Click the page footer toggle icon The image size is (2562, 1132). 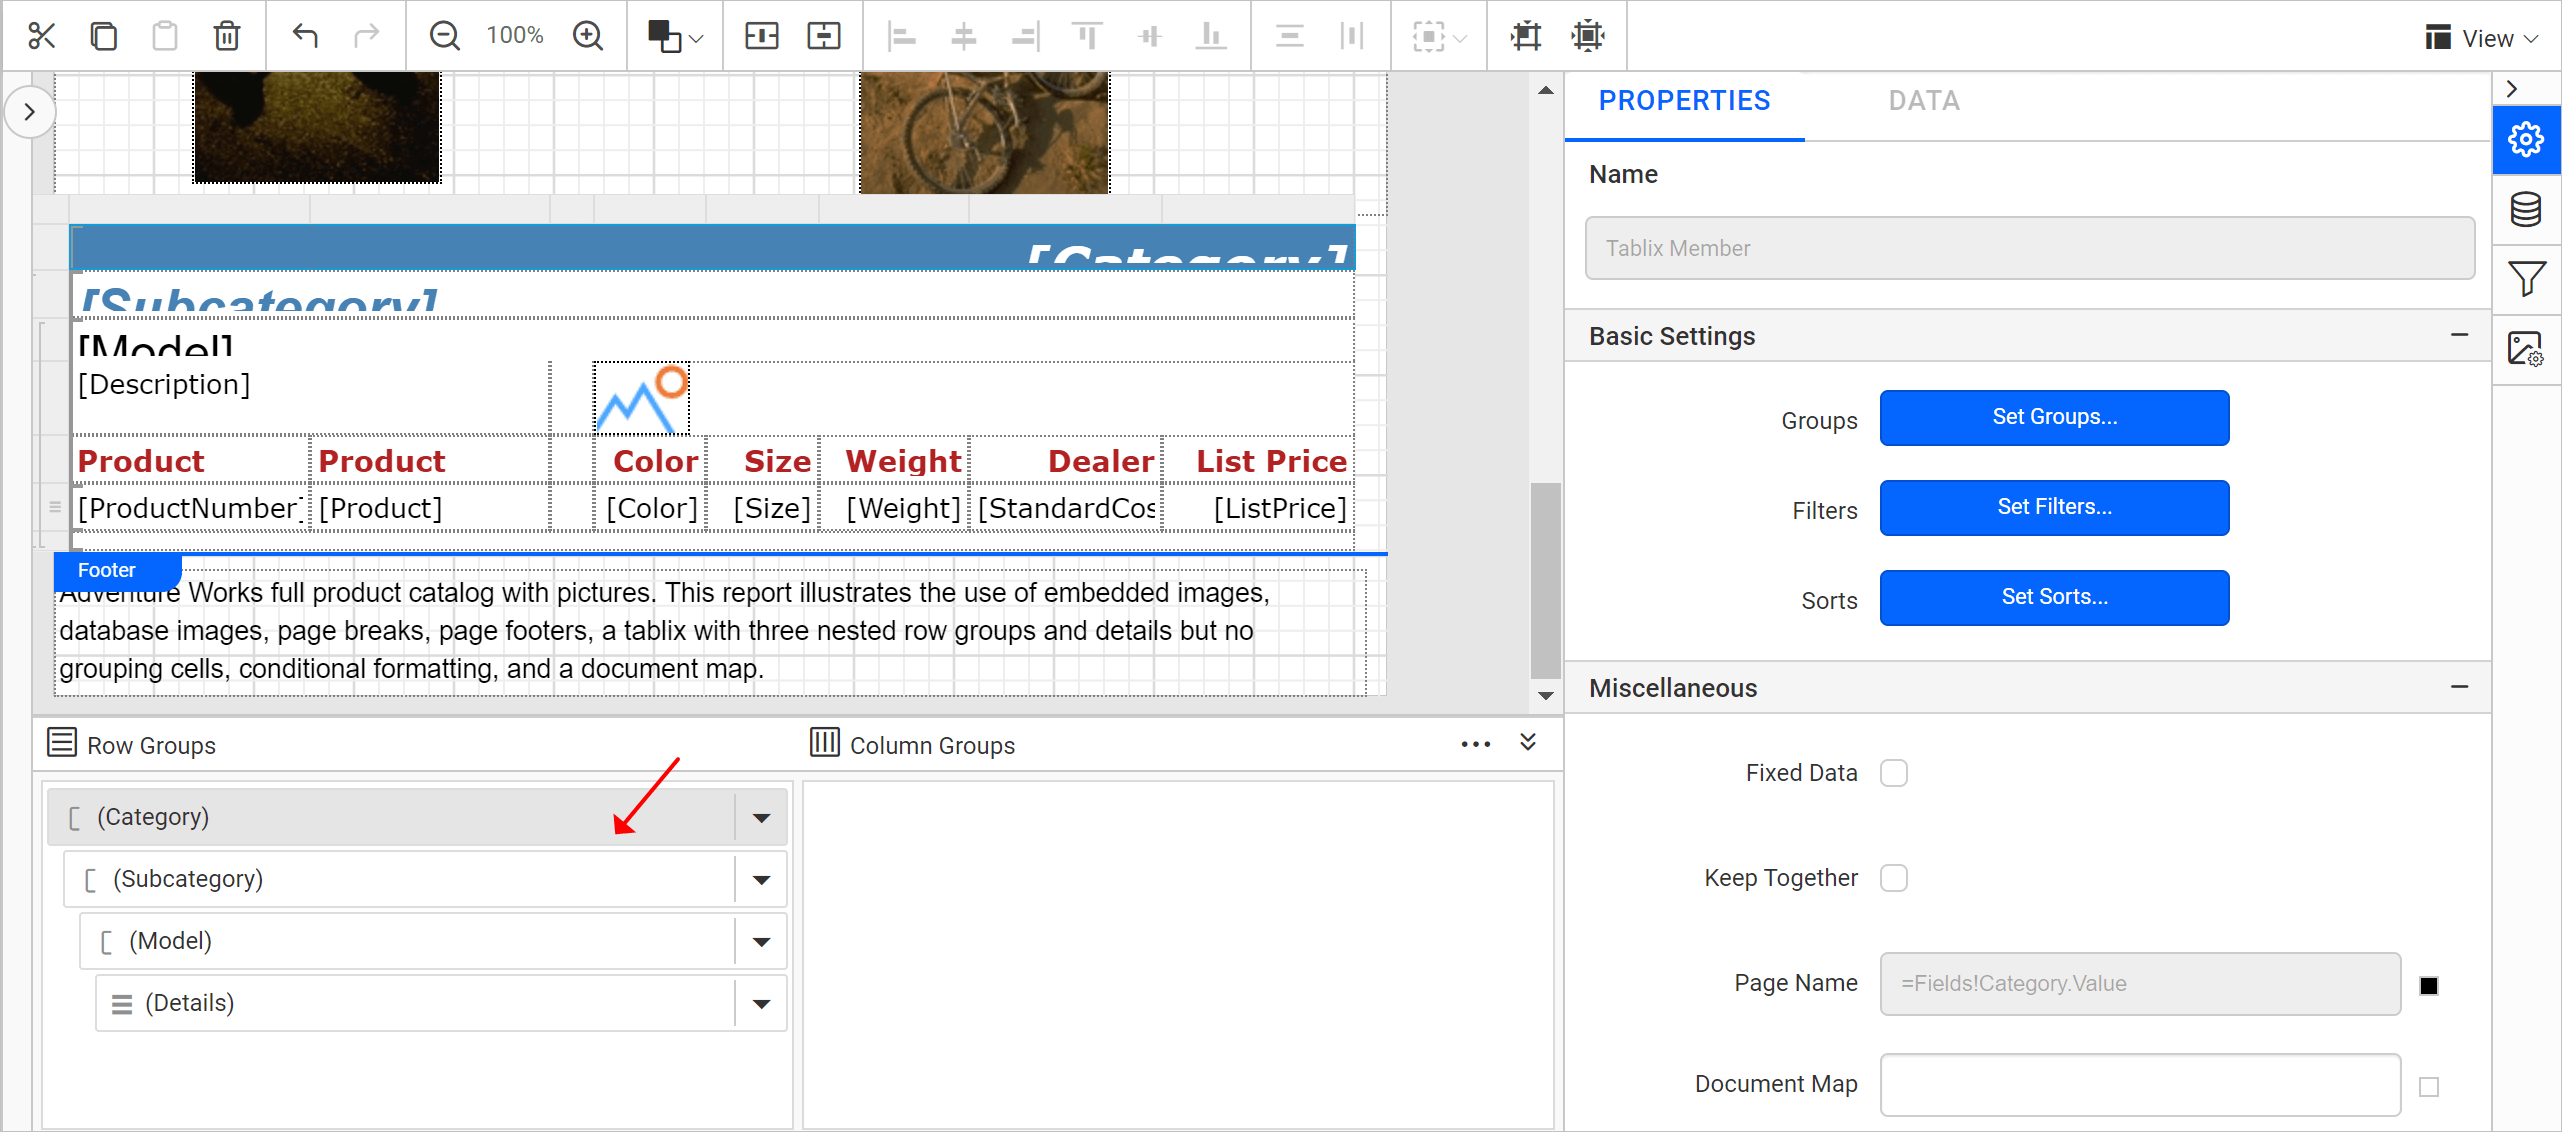(x=824, y=36)
